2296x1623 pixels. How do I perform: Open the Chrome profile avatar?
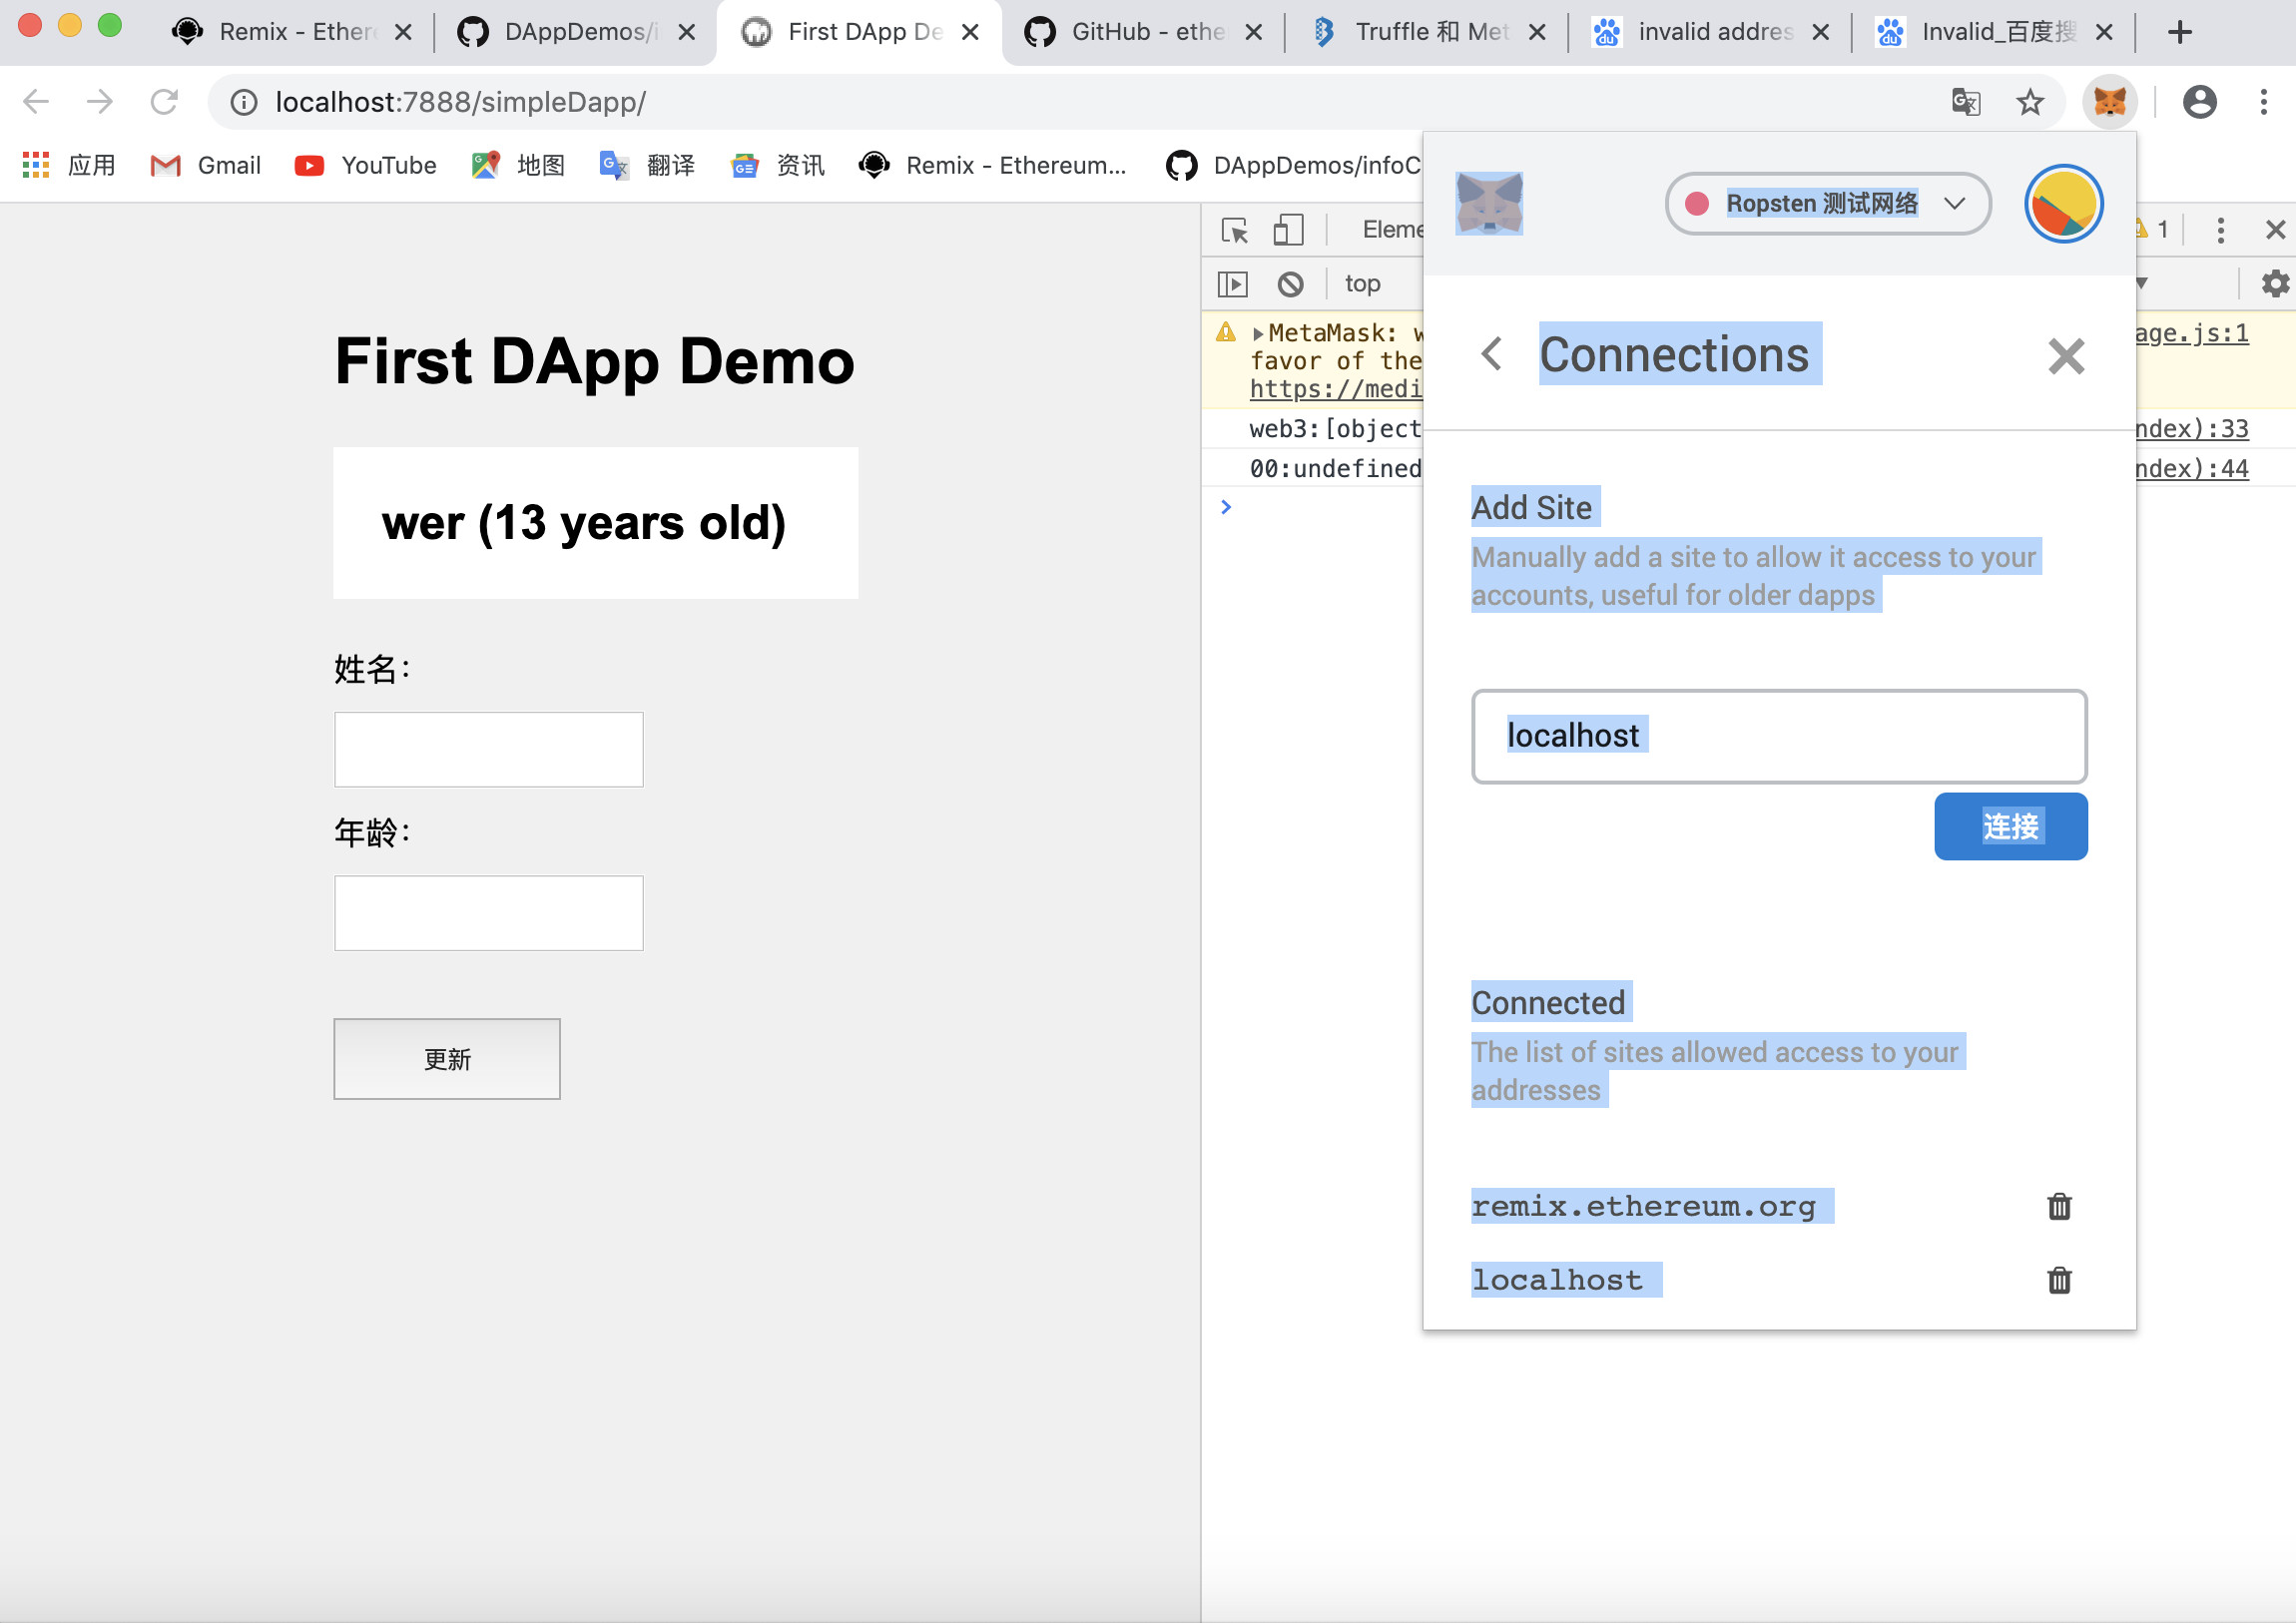tap(2199, 101)
